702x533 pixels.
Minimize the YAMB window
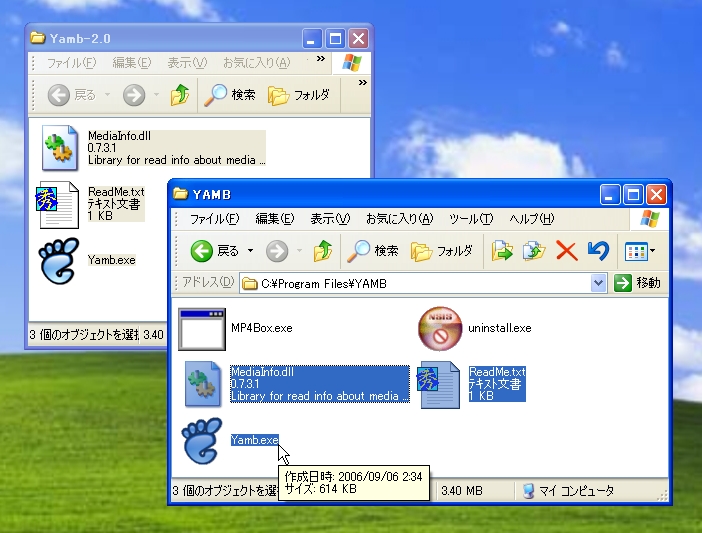point(610,195)
